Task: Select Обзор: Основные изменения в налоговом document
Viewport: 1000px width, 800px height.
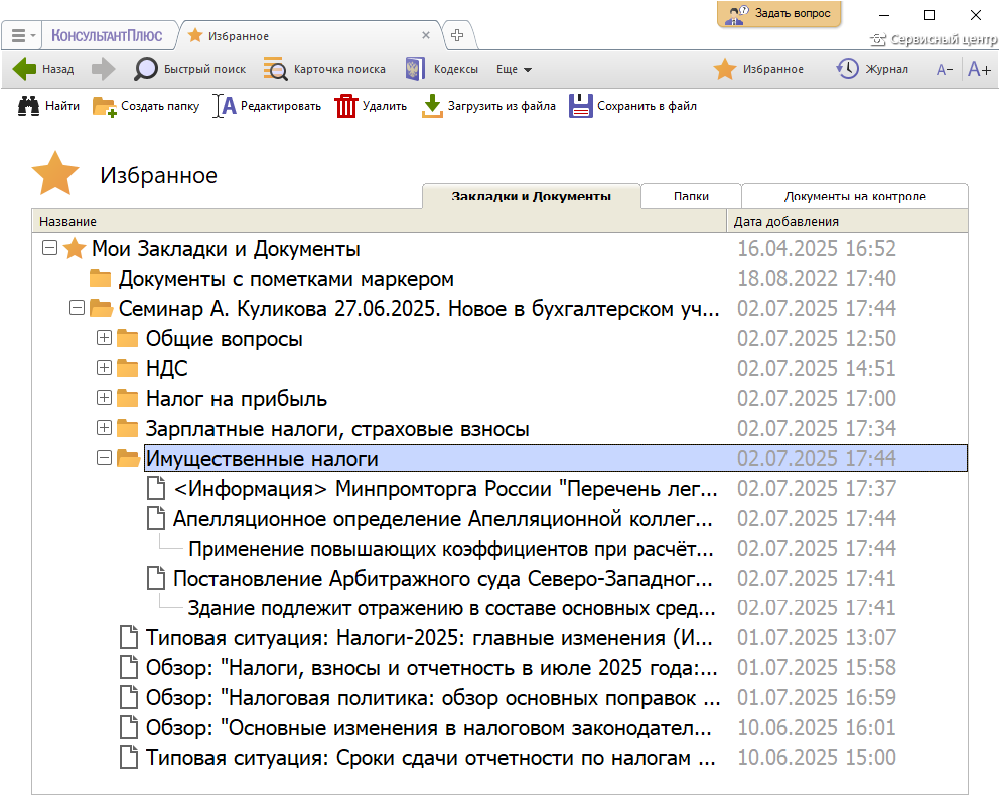Action: tap(429, 728)
